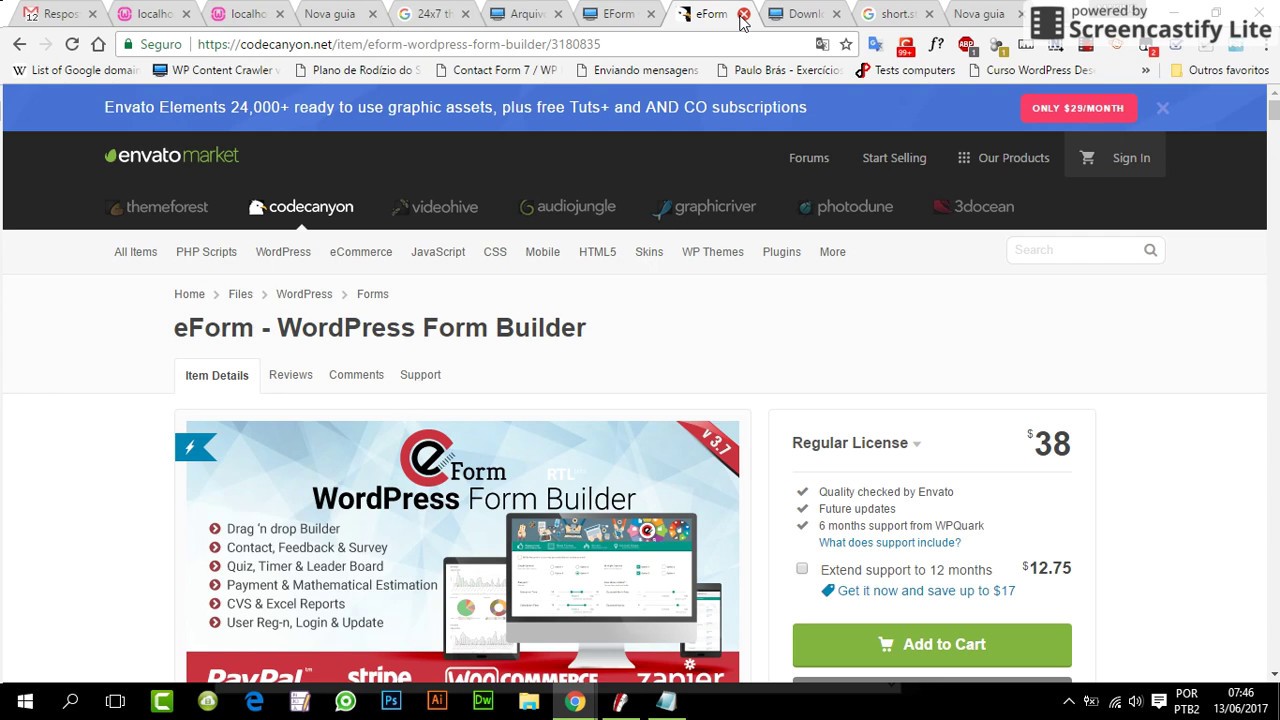The width and height of the screenshot is (1280, 720).
Task: Switch to the Support tab
Action: (x=420, y=375)
